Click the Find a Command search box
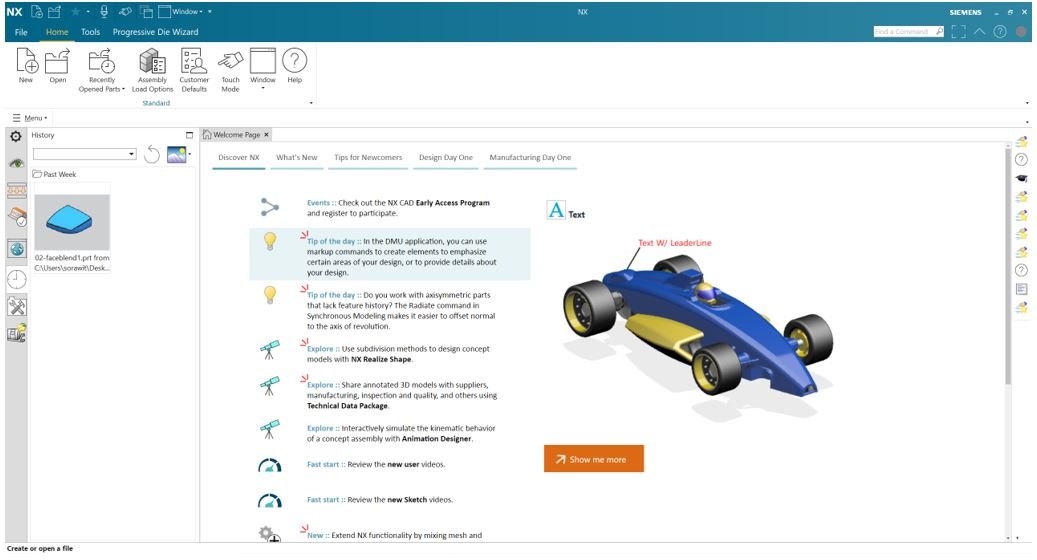Image resolution: width=1037 pixels, height=560 pixels. (908, 31)
